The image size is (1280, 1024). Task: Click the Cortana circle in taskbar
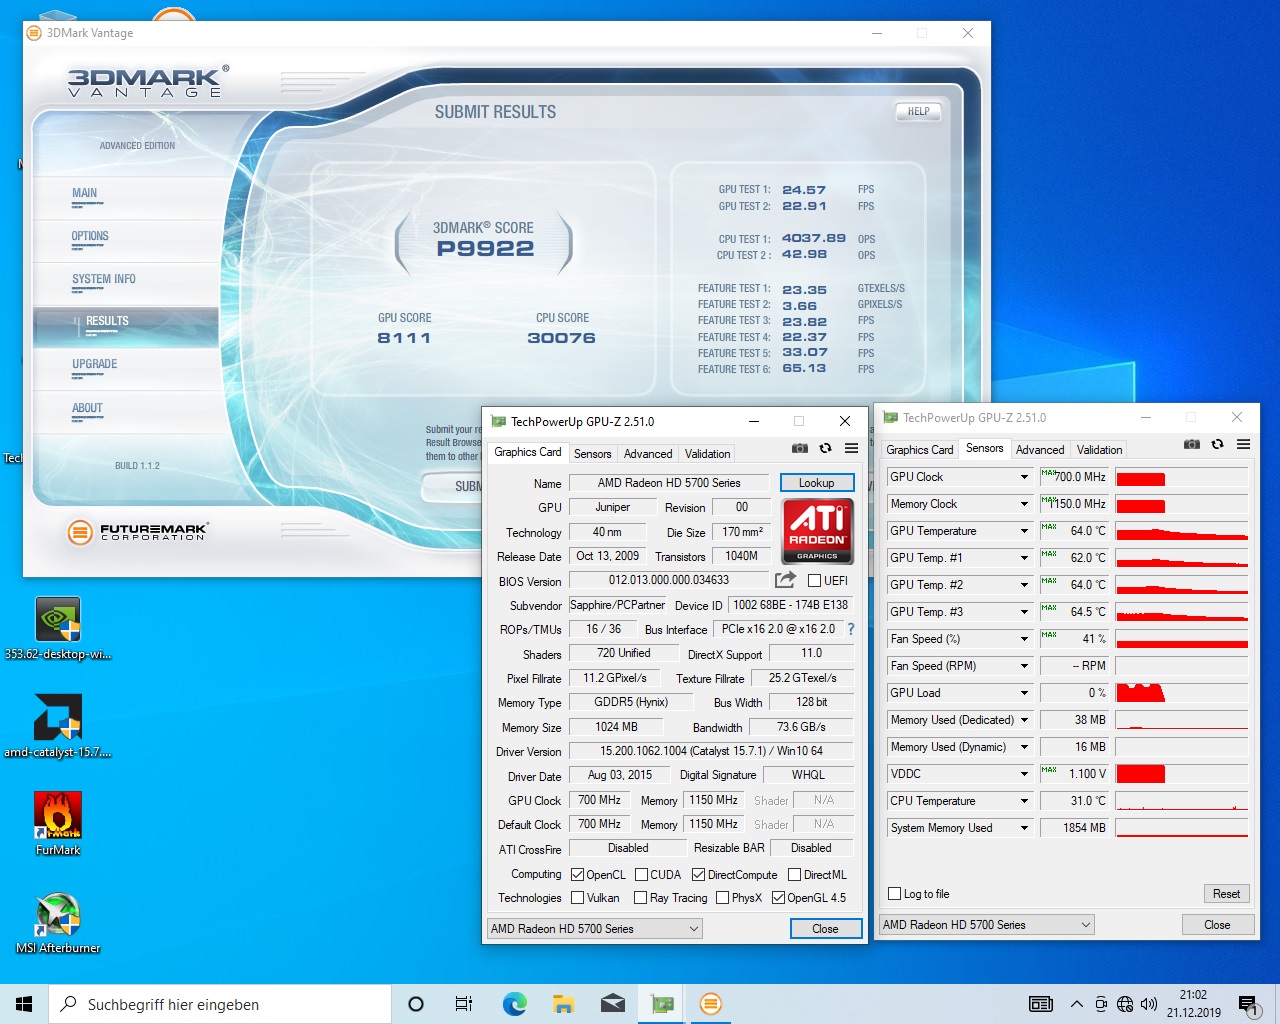click(416, 1004)
